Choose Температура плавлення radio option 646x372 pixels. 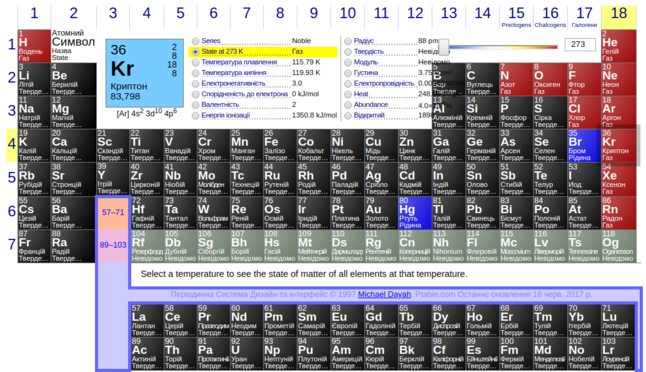tap(195, 63)
